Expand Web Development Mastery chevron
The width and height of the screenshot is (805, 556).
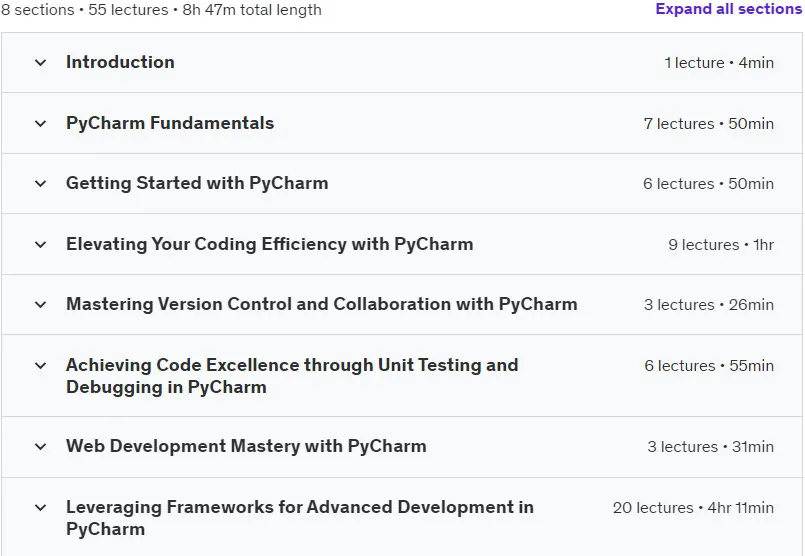pyautogui.click(x=41, y=447)
